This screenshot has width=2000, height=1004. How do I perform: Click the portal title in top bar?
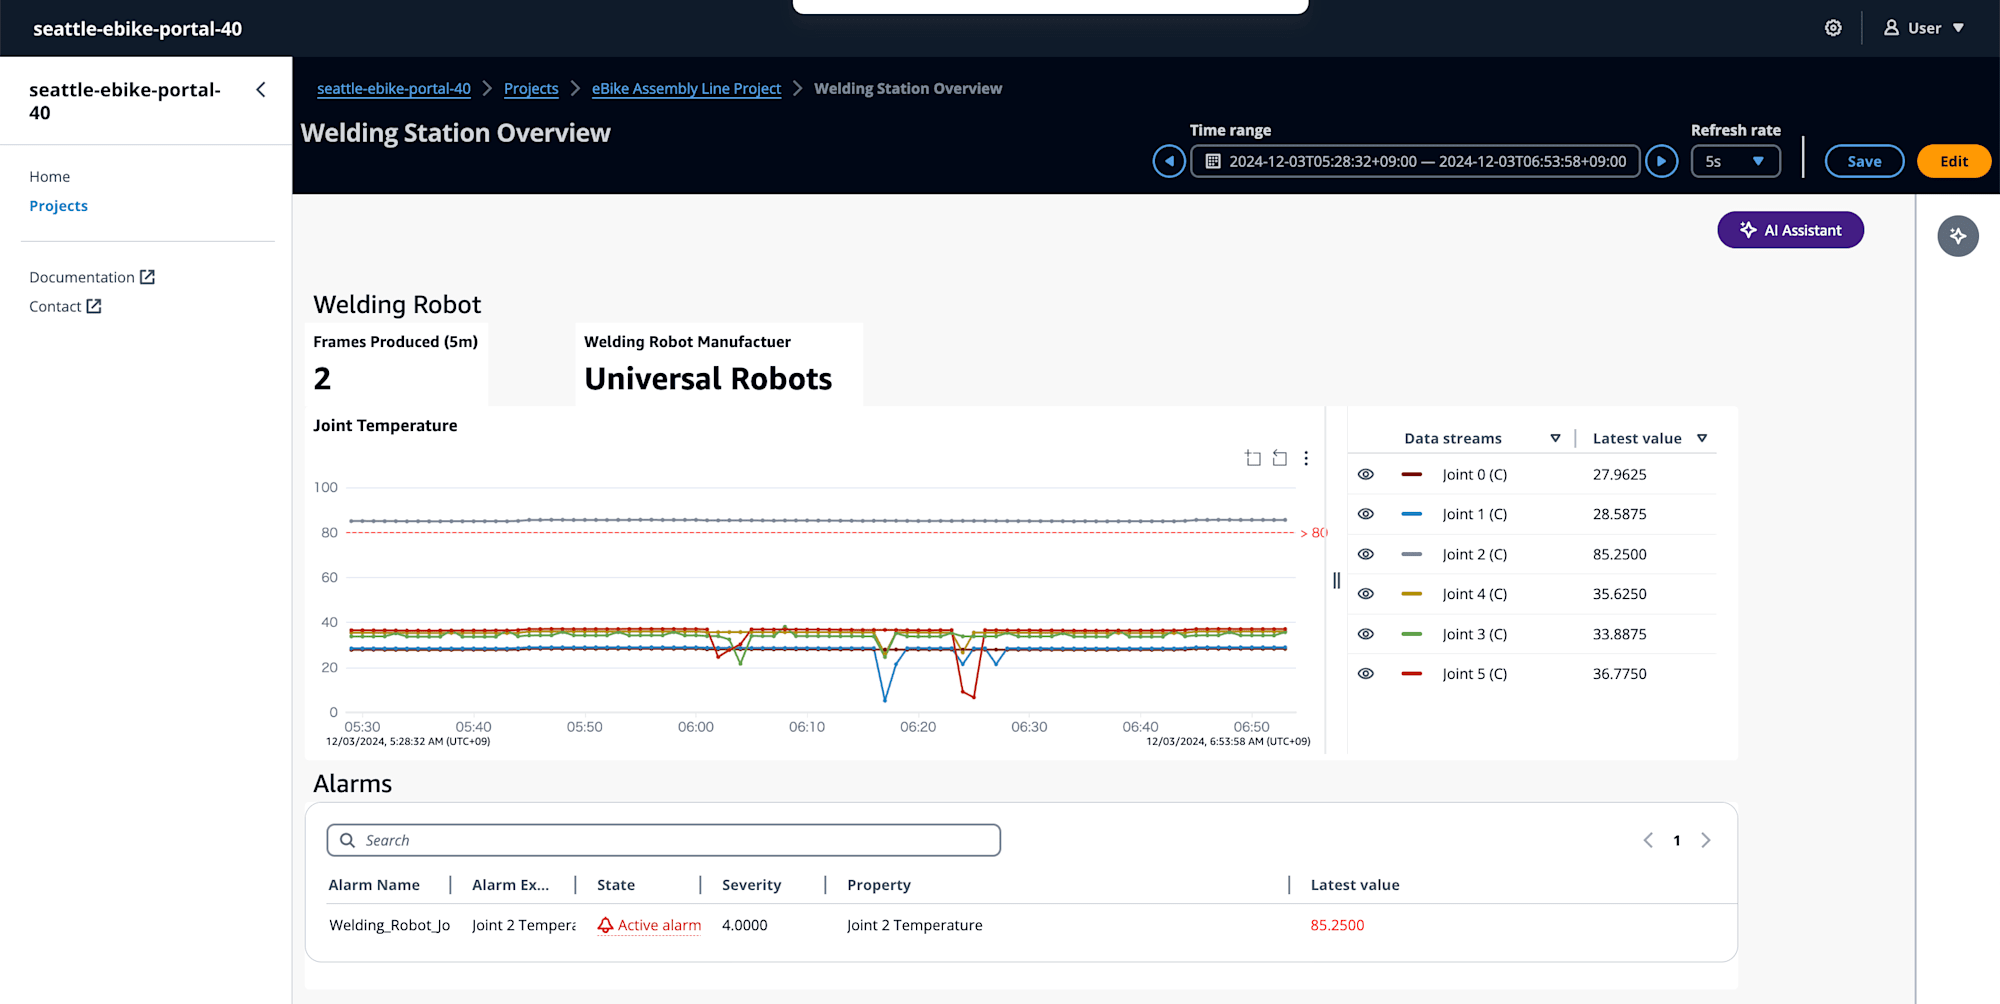click(x=138, y=28)
